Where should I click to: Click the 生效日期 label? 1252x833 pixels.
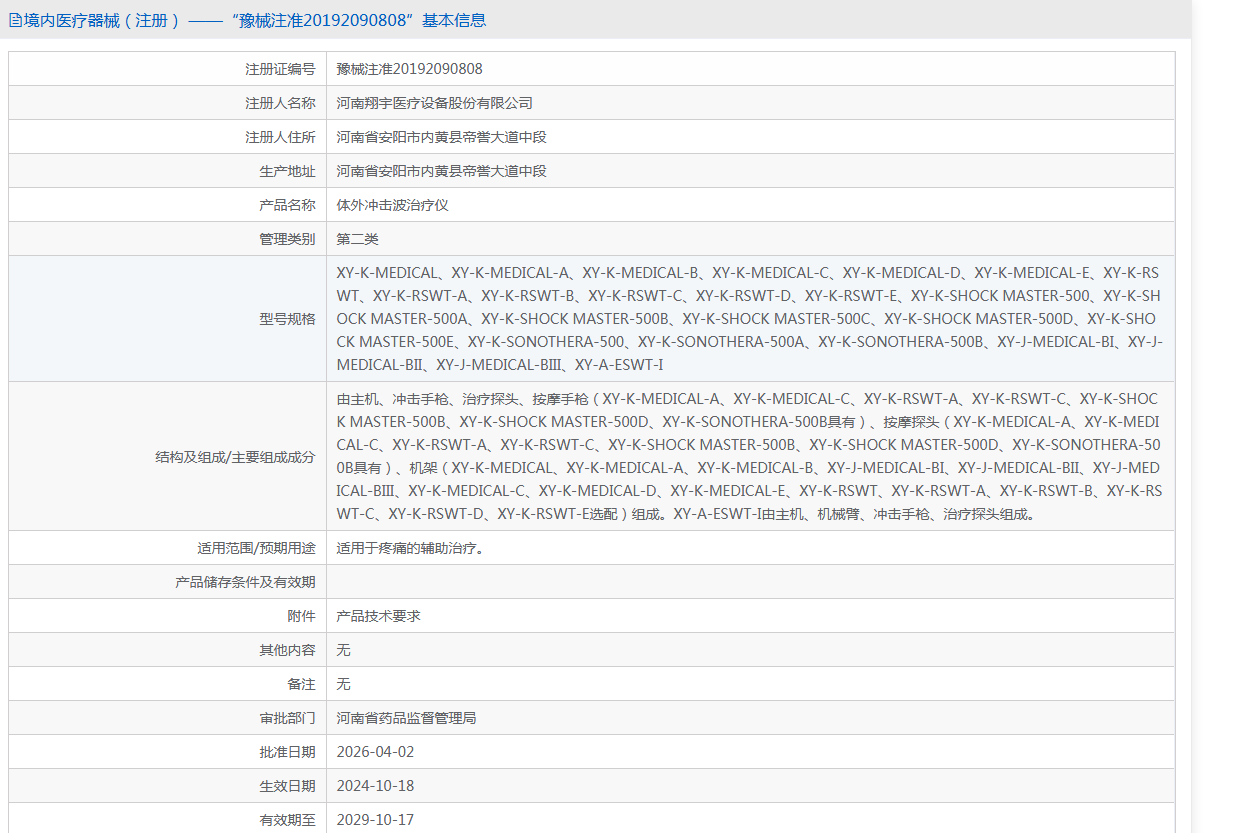pos(287,786)
